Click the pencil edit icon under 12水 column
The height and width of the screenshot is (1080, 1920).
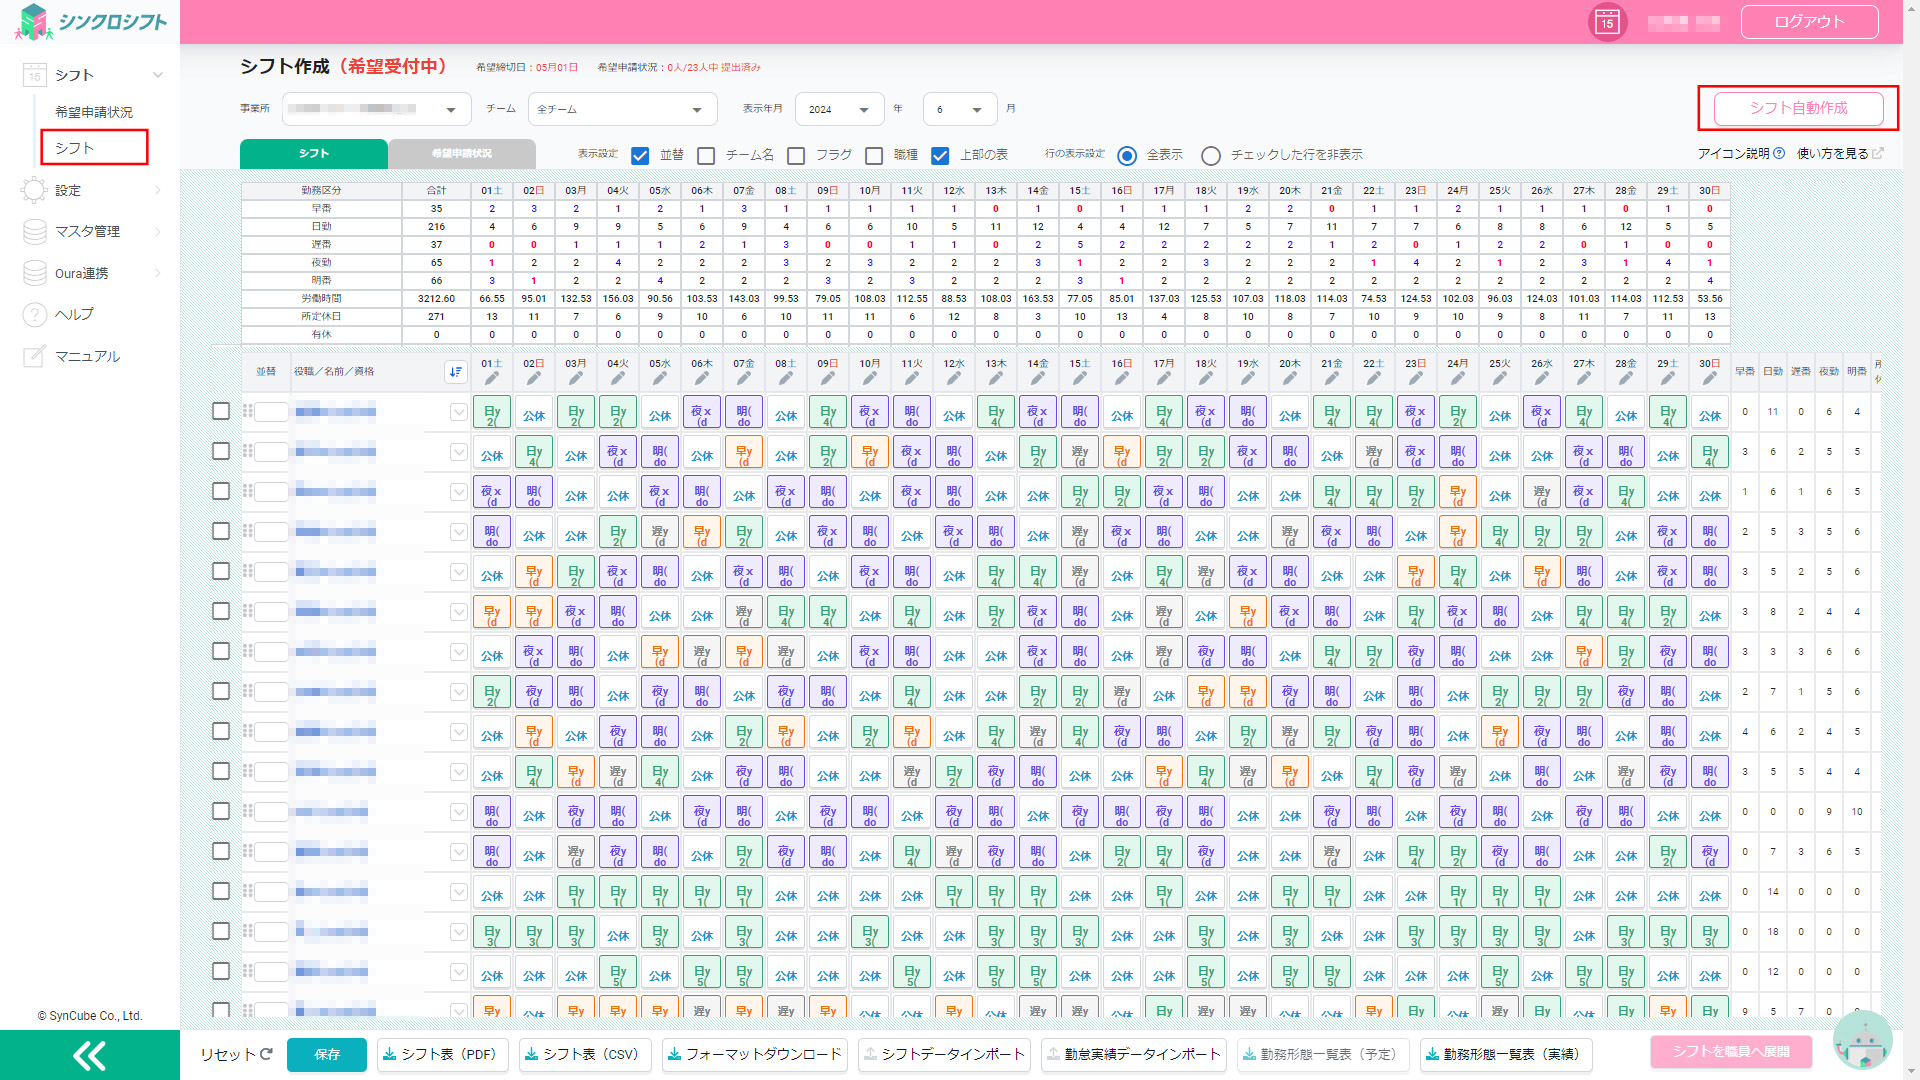(x=954, y=379)
